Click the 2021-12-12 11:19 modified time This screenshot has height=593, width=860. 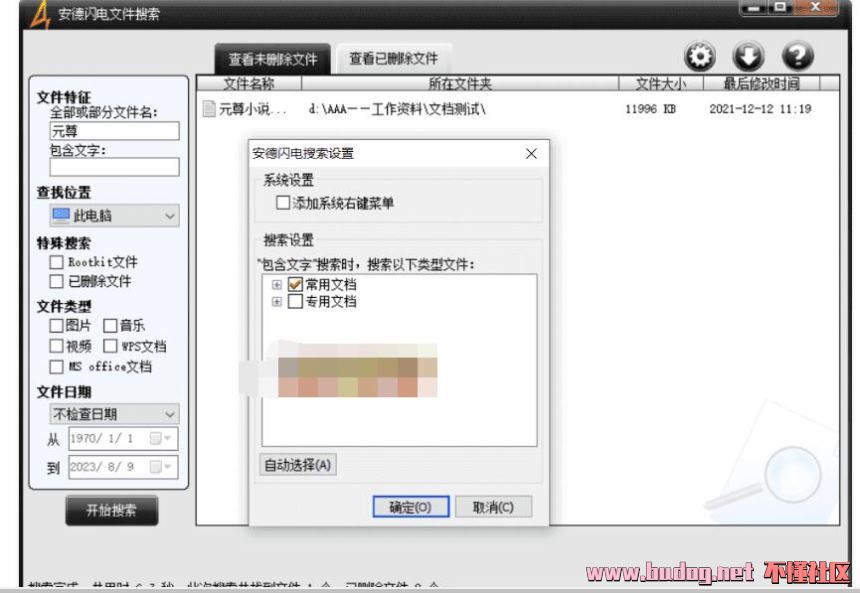760,109
